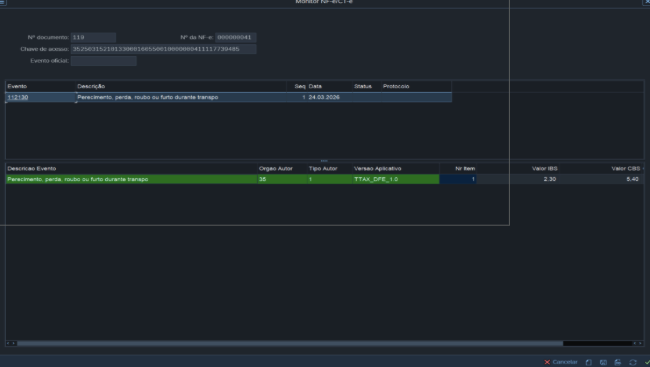This screenshot has width=650, height=367.
Task: Select the Valor IBS value 2.30
Action: [518, 179]
